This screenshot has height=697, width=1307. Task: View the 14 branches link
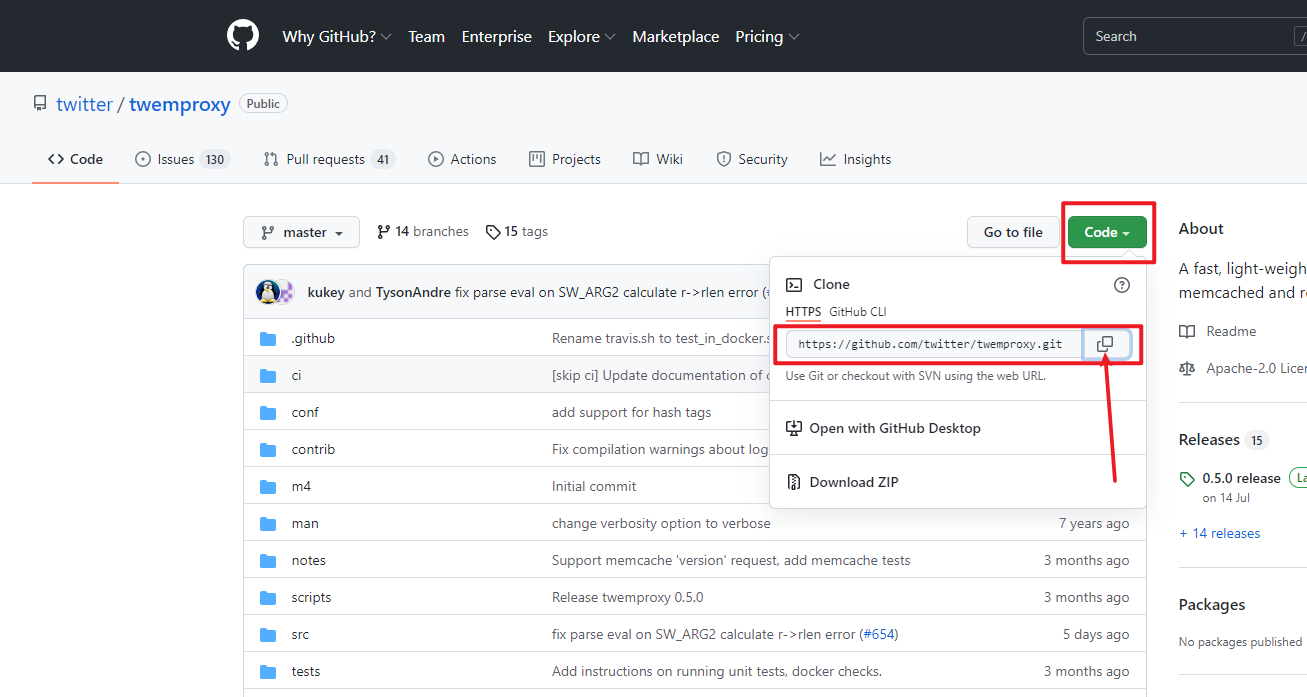tap(422, 231)
